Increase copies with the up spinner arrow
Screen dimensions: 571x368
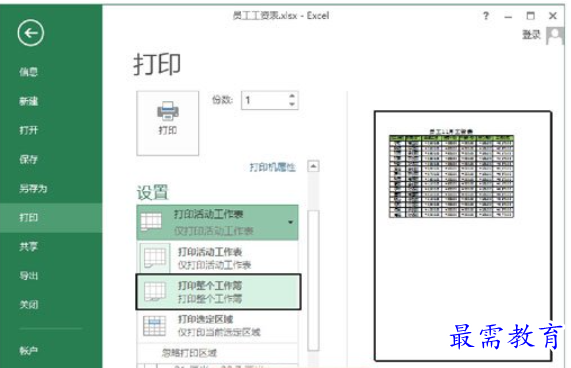tap(292, 96)
